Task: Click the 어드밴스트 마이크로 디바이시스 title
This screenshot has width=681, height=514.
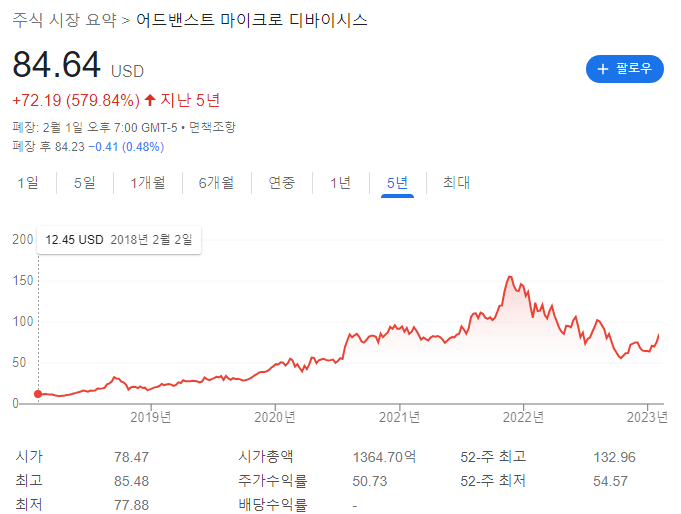Action: point(251,20)
